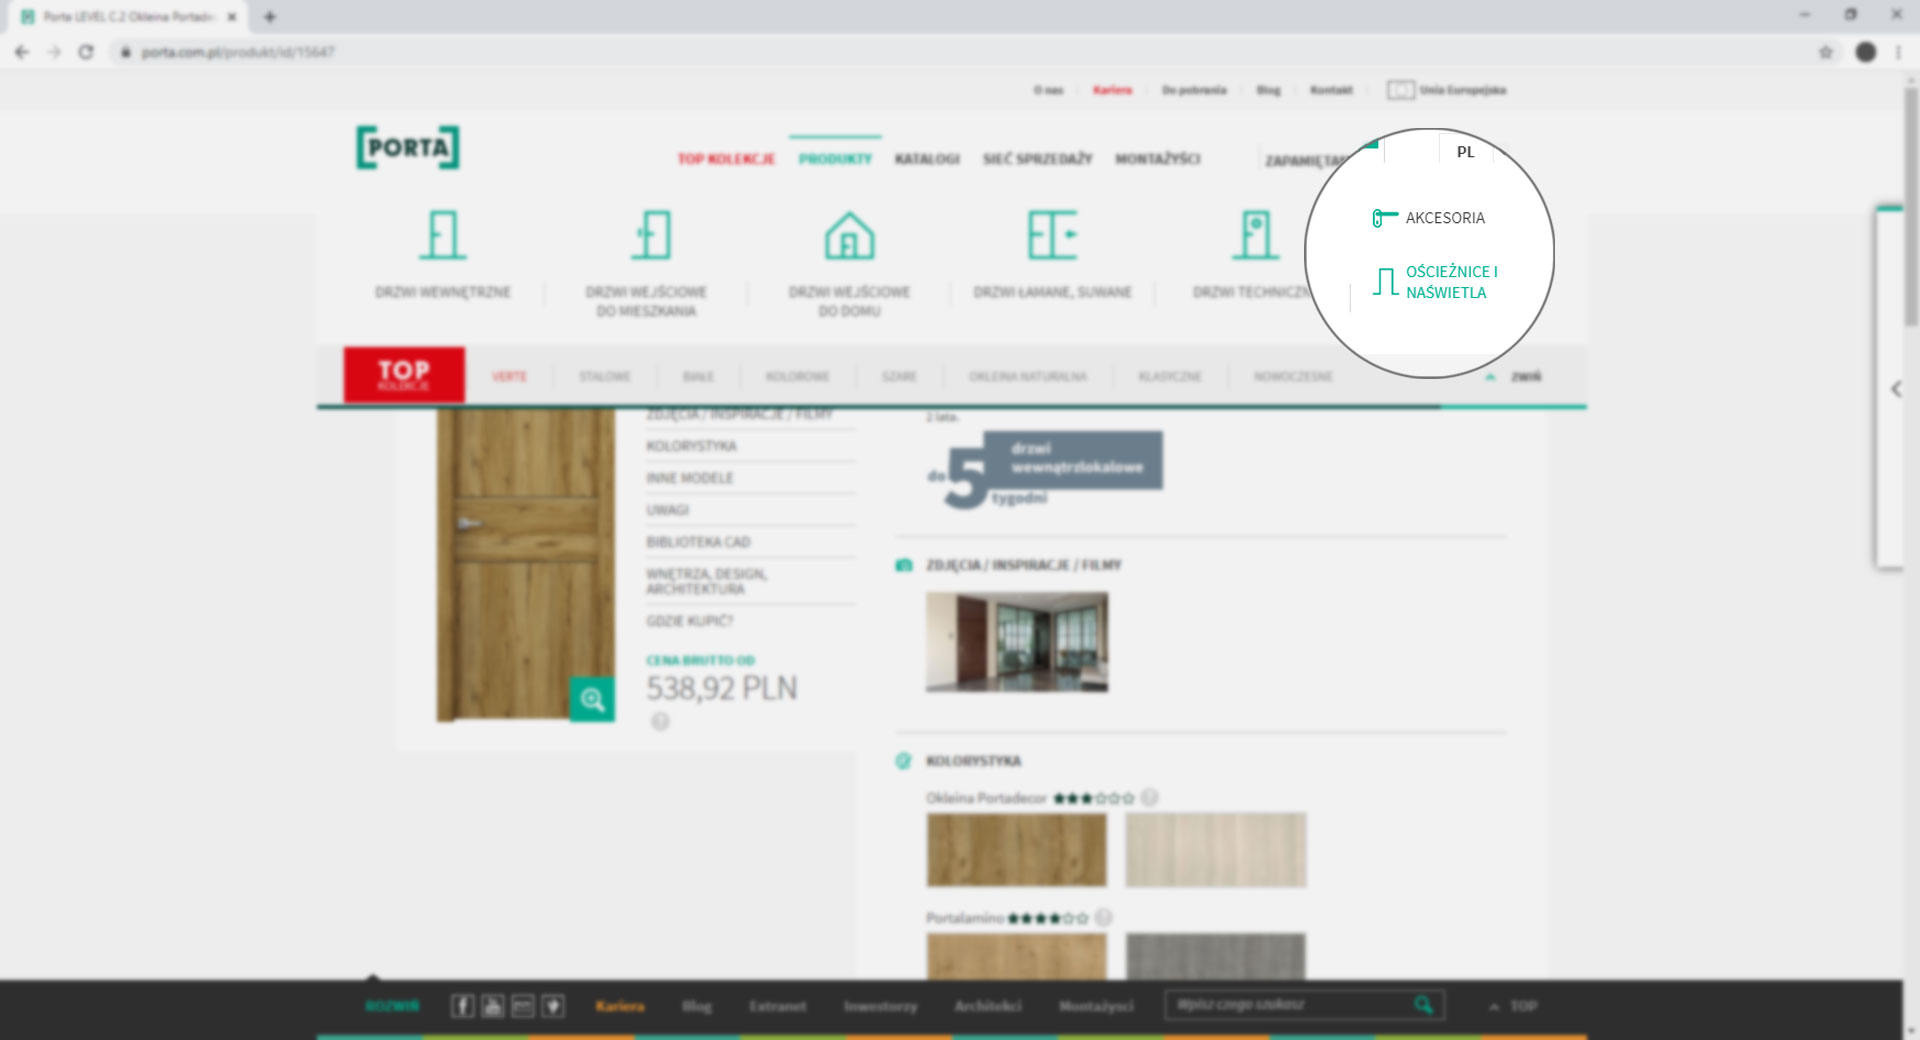This screenshot has height=1040, width=1920.
Task: Switch to the Stalowe tab
Action: point(605,377)
